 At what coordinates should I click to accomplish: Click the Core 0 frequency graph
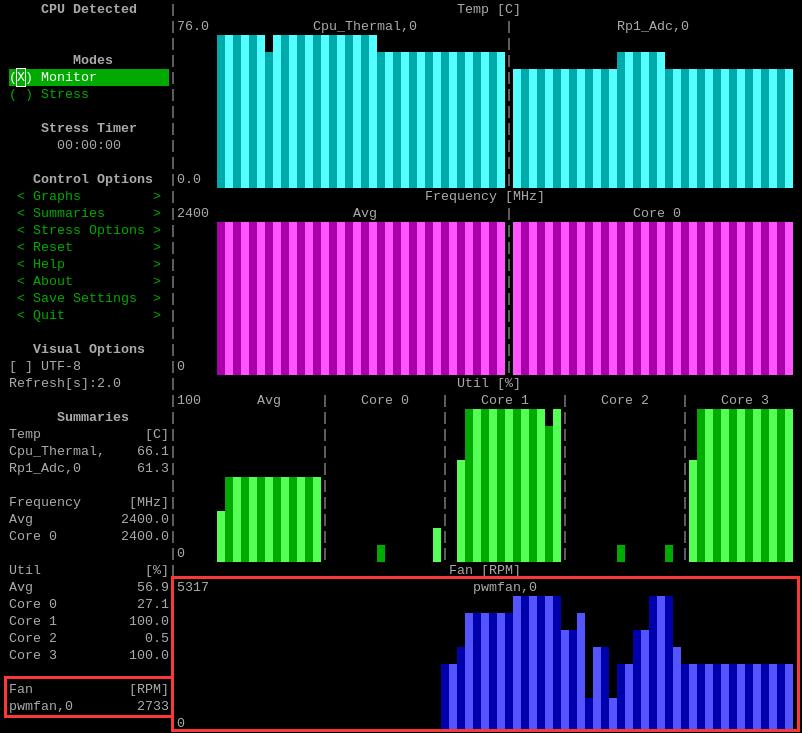[x=652, y=298]
